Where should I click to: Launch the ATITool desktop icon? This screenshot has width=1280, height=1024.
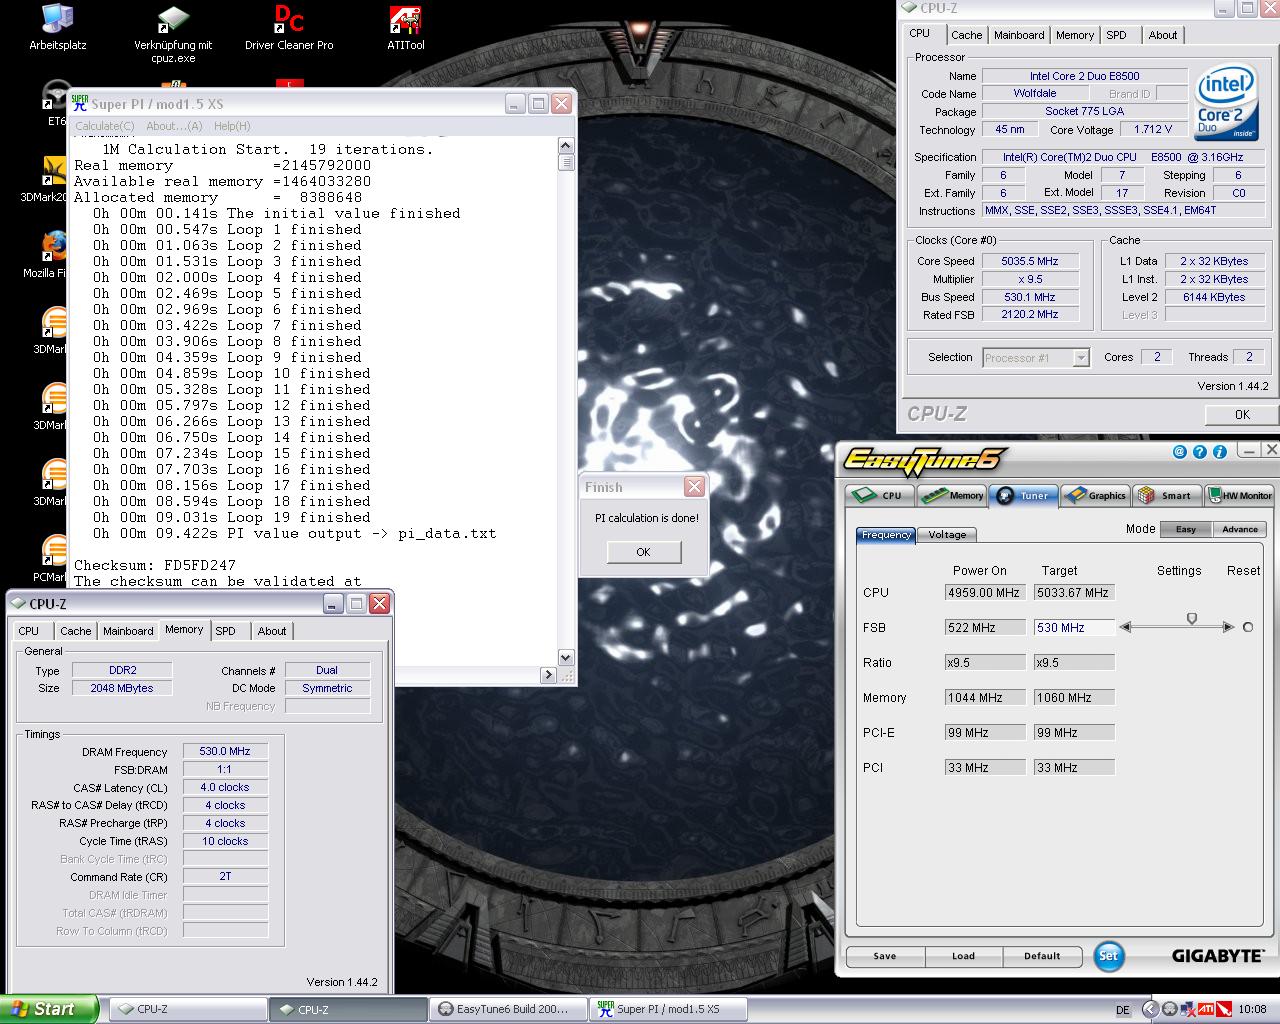[405, 27]
